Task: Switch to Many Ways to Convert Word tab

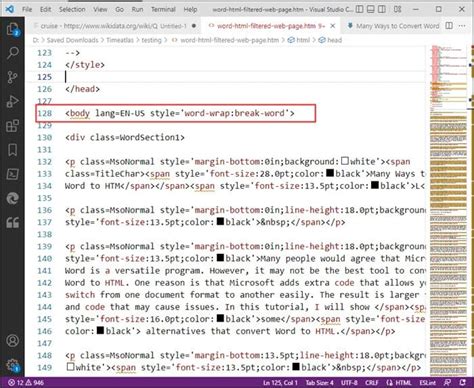Action: (393, 26)
